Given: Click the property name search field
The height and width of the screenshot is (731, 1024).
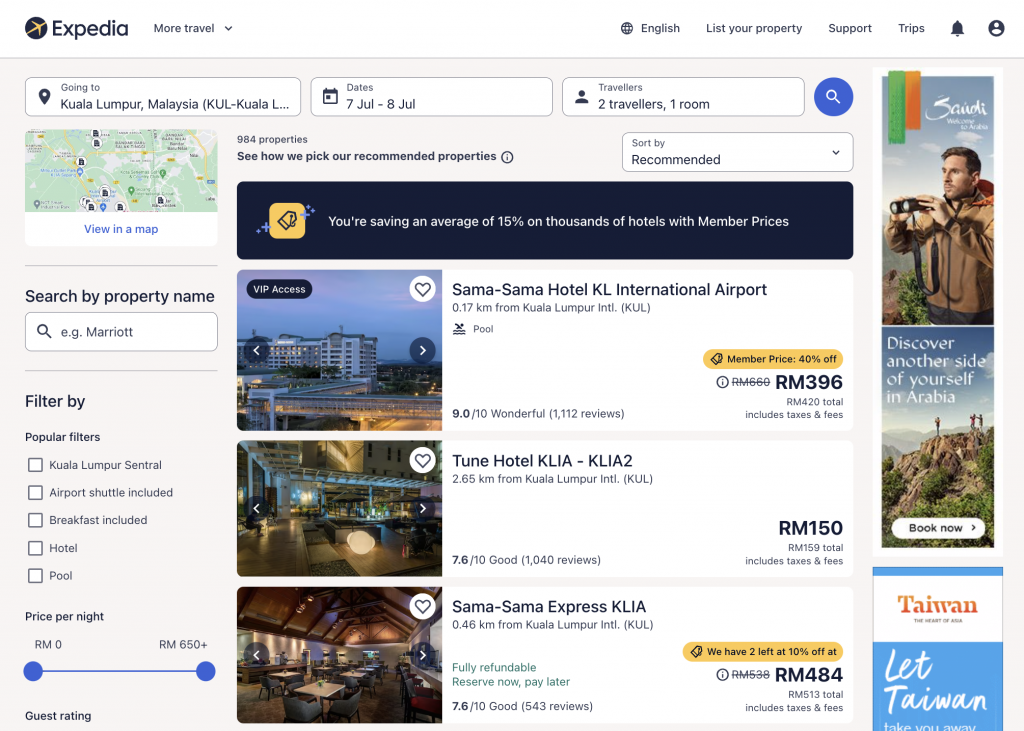Looking at the screenshot, I should (121, 331).
